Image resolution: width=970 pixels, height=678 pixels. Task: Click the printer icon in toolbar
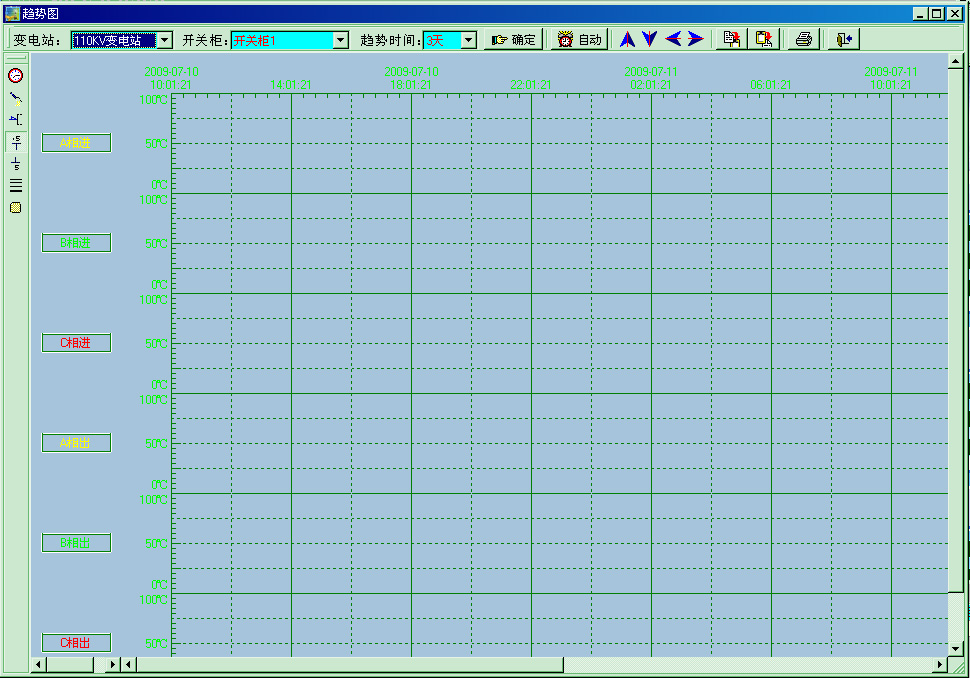[803, 40]
